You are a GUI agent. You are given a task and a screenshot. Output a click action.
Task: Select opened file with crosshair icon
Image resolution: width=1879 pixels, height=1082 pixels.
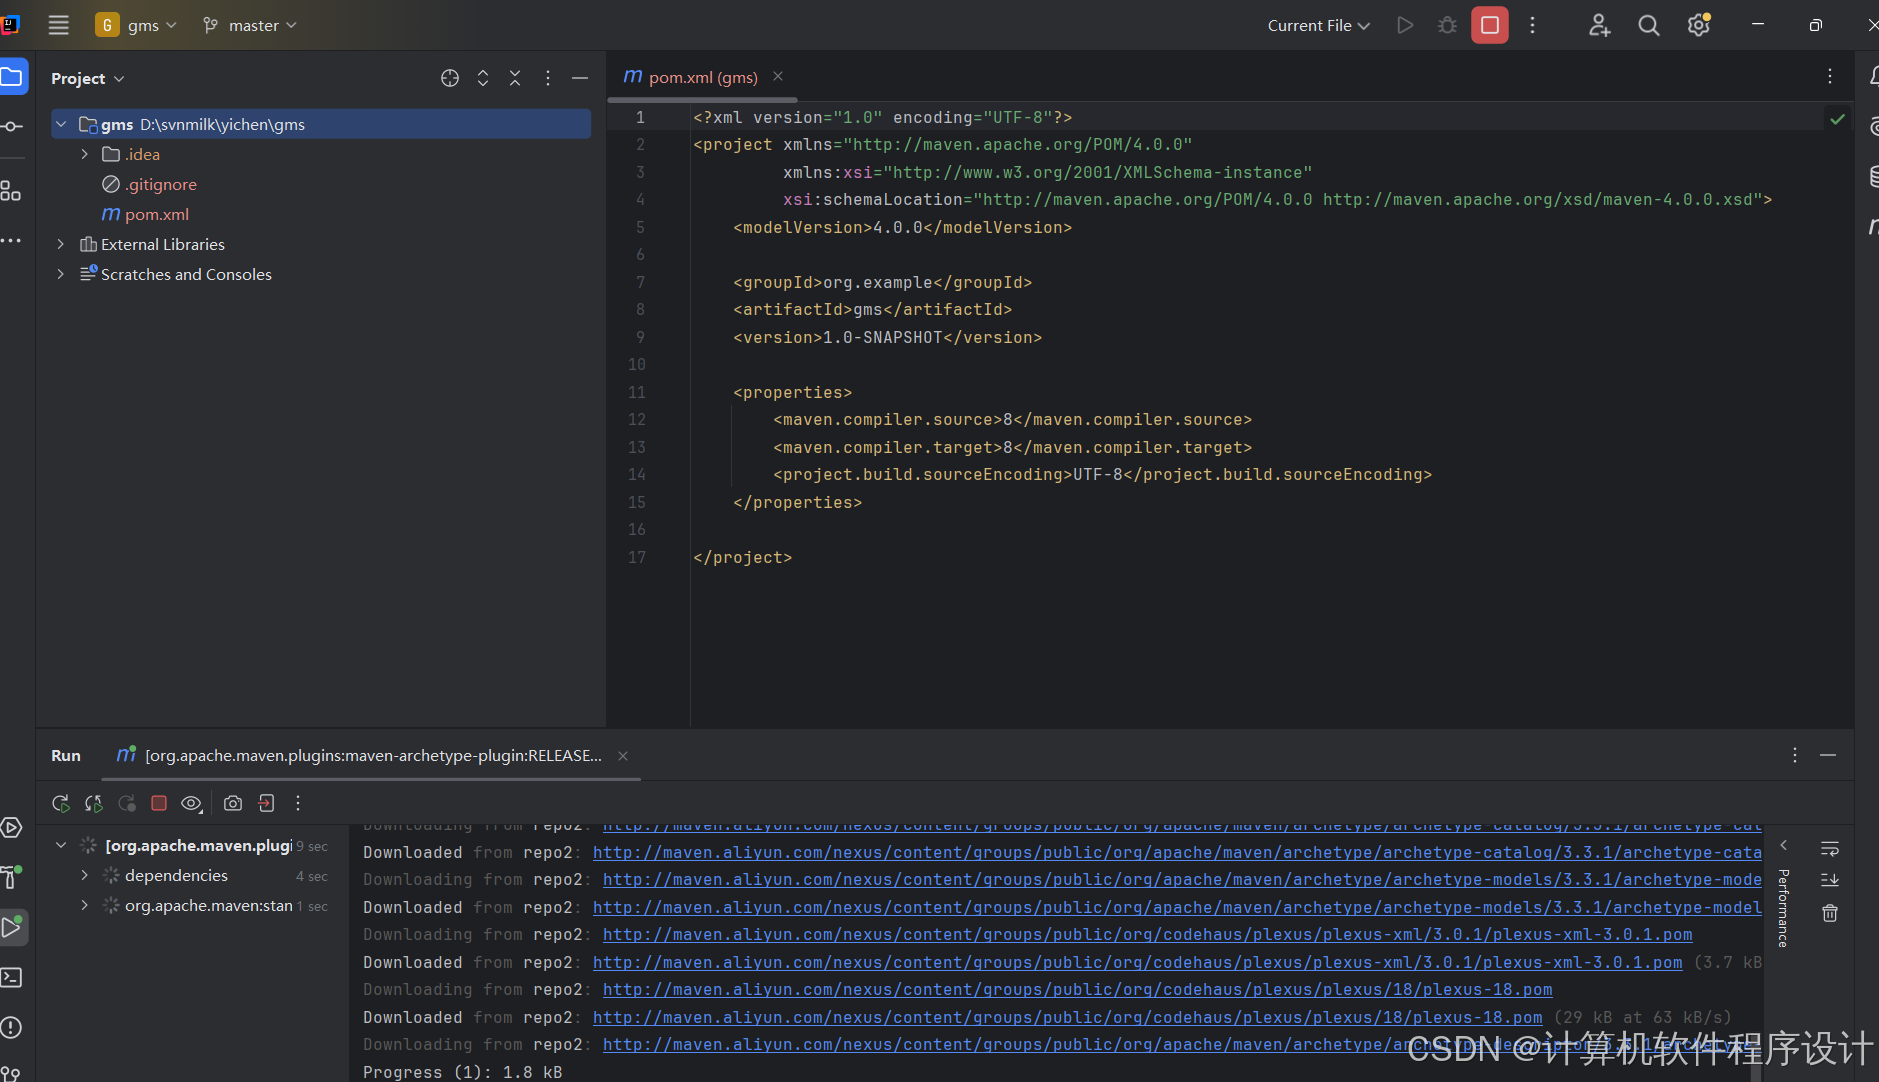[450, 78]
